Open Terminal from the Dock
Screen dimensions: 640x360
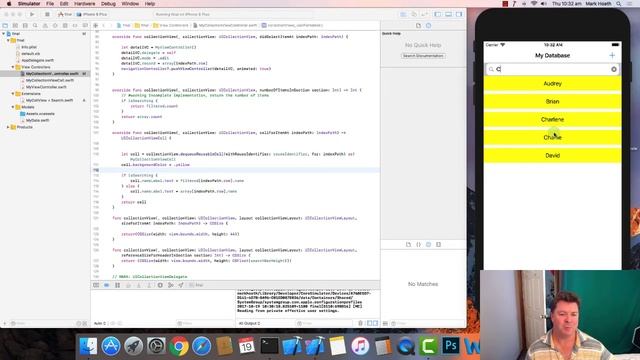coord(269,346)
